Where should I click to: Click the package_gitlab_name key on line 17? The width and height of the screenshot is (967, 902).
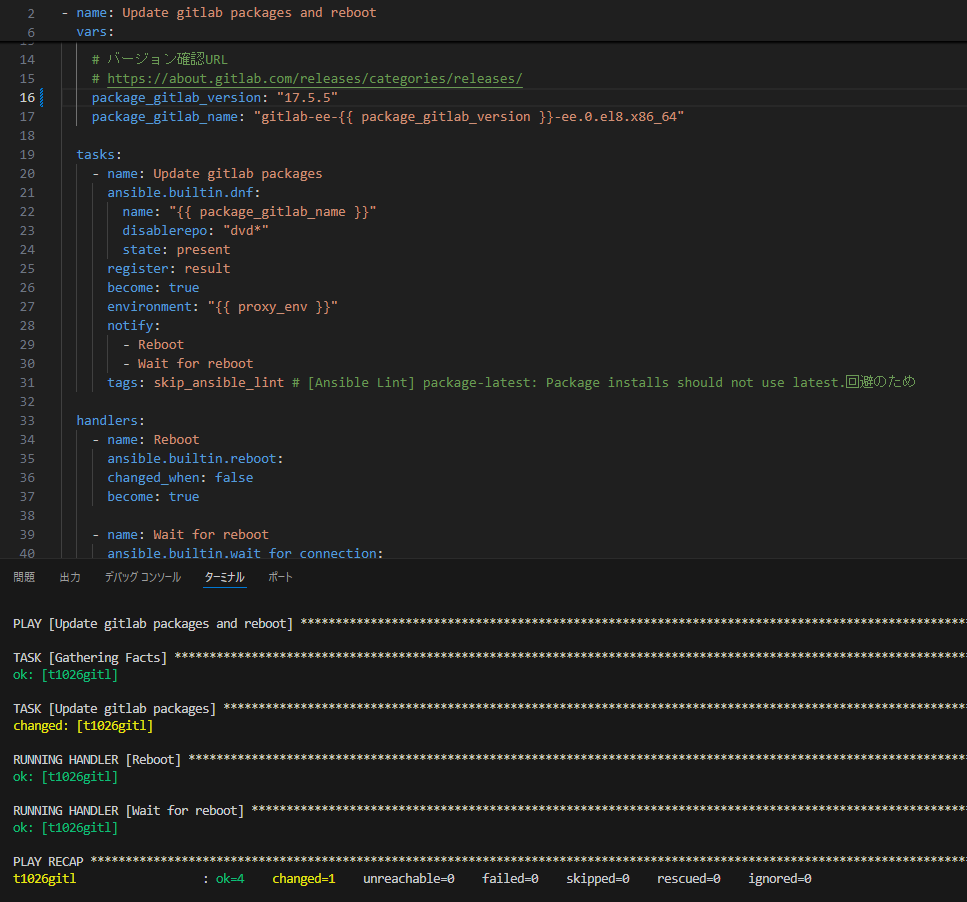tap(165, 117)
